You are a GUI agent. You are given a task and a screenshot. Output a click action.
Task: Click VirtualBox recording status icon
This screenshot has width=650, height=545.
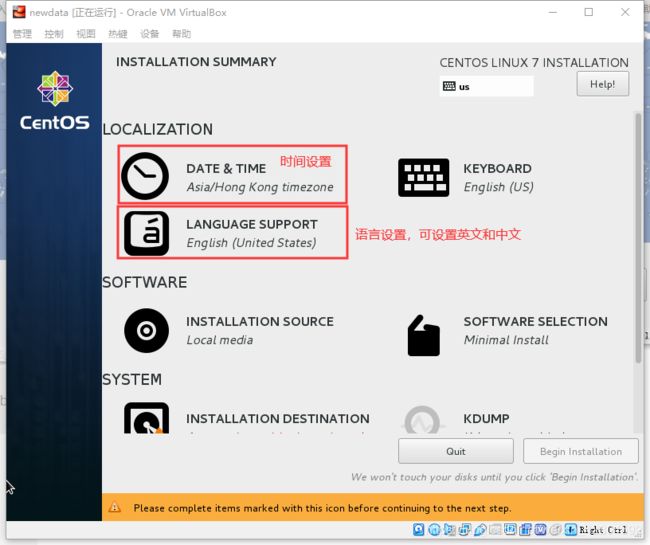526,530
